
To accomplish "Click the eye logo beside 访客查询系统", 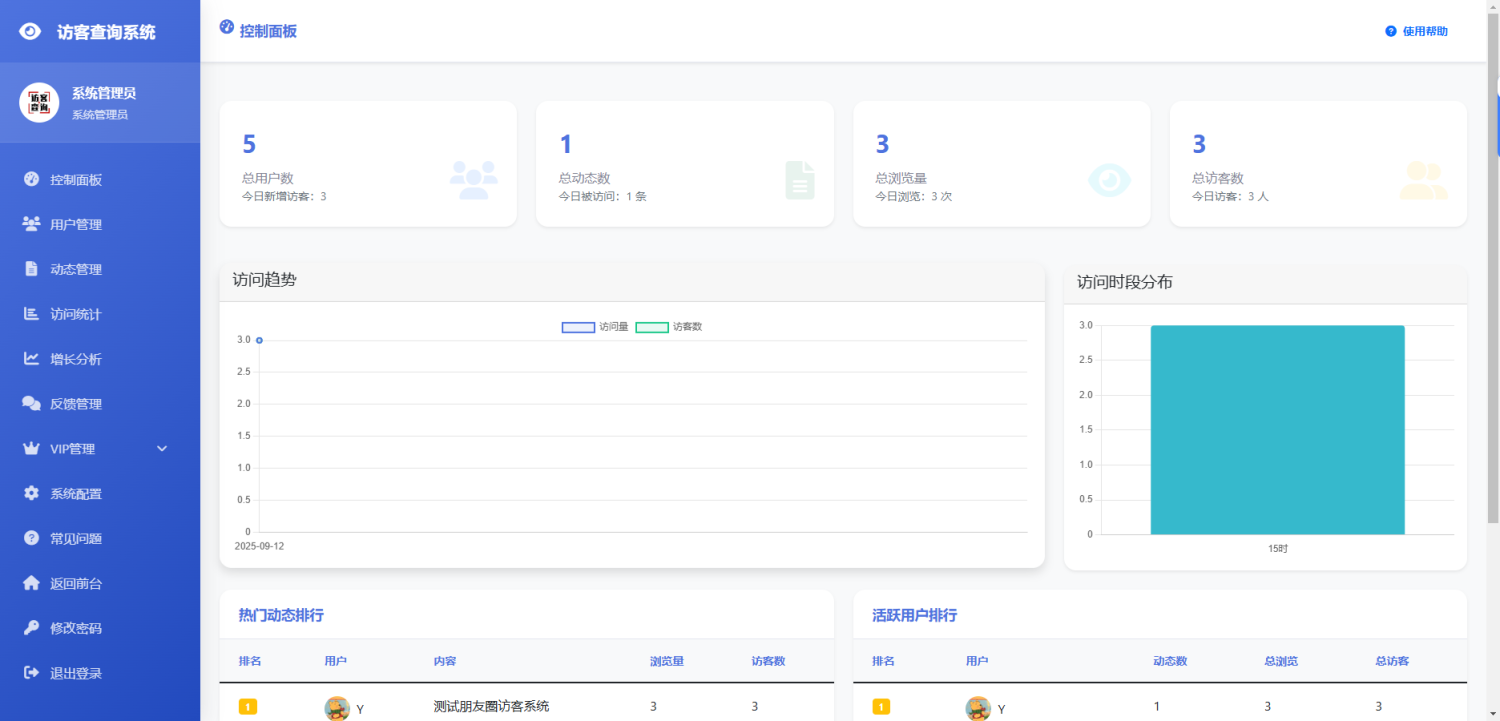I will (x=31, y=32).
